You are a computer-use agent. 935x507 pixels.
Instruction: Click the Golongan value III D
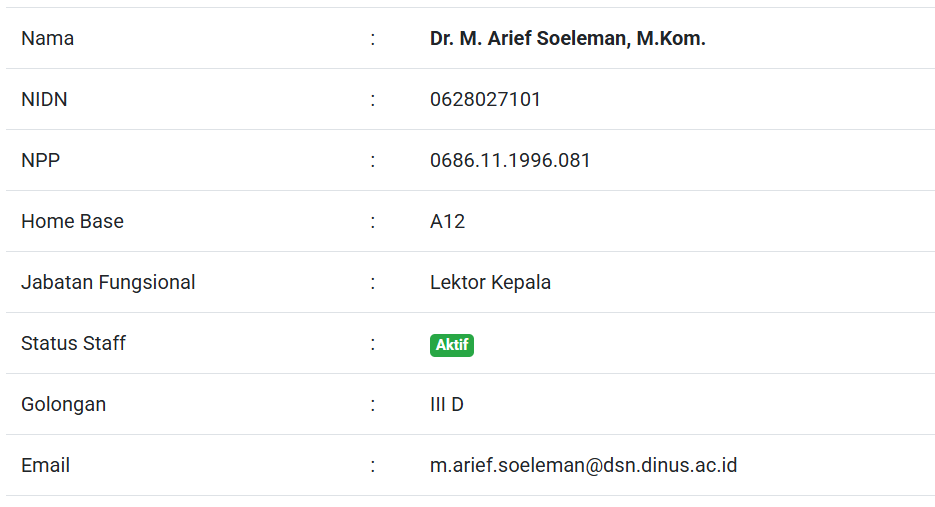point(446,405)
